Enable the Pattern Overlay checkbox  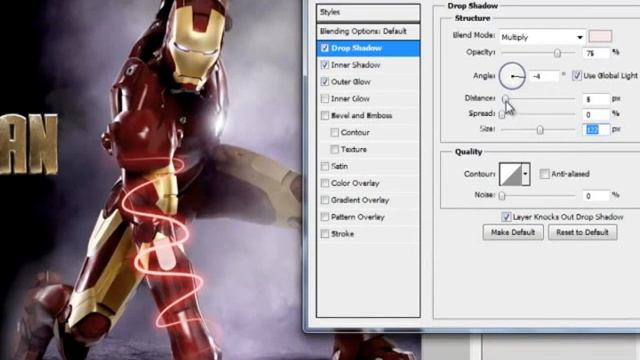click(325, 217)
